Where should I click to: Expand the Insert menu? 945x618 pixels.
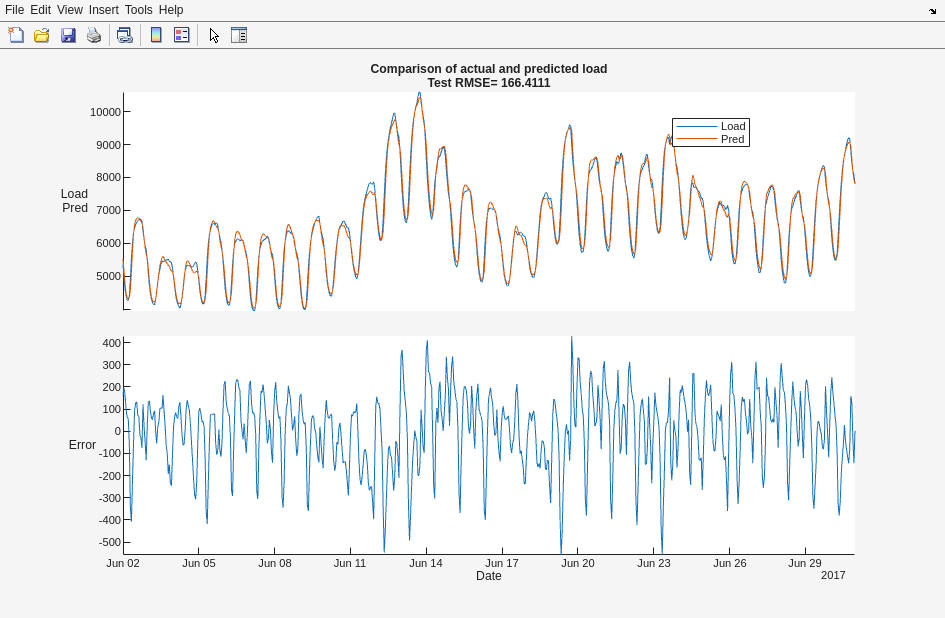[x=104, y=10]
